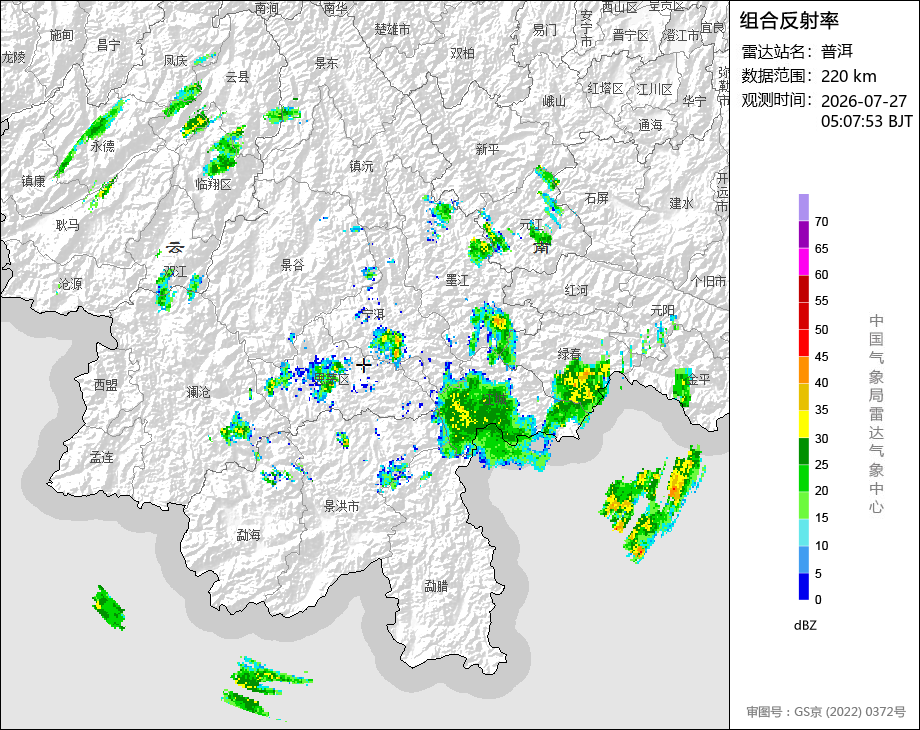Click the black cross radar station marker
The image size is (920, 730).
364,365
